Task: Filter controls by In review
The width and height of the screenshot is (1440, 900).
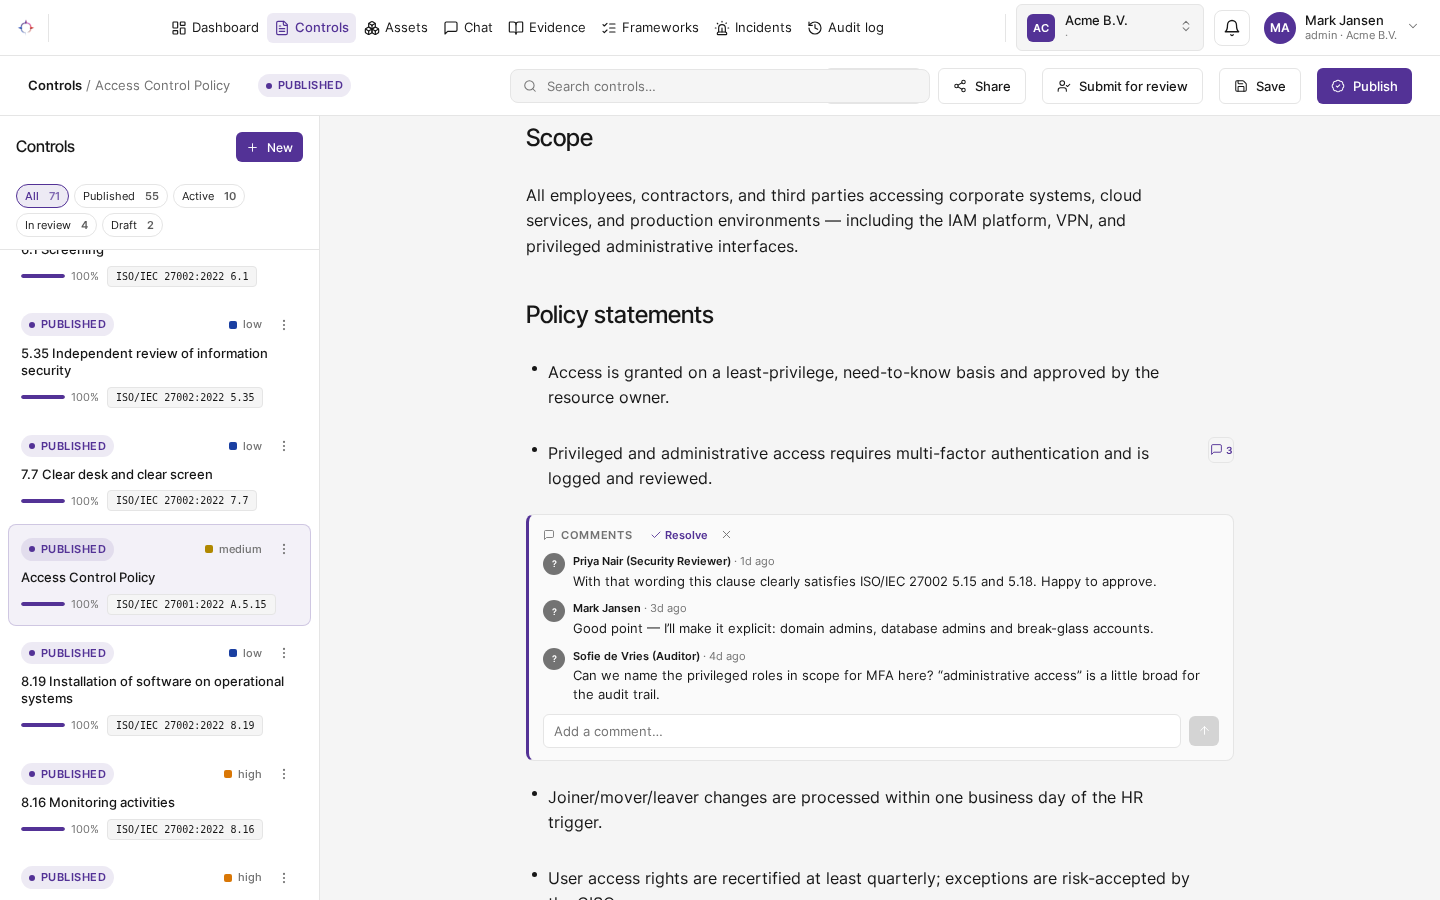Action: pyautogui.click(x=56, y=225)
